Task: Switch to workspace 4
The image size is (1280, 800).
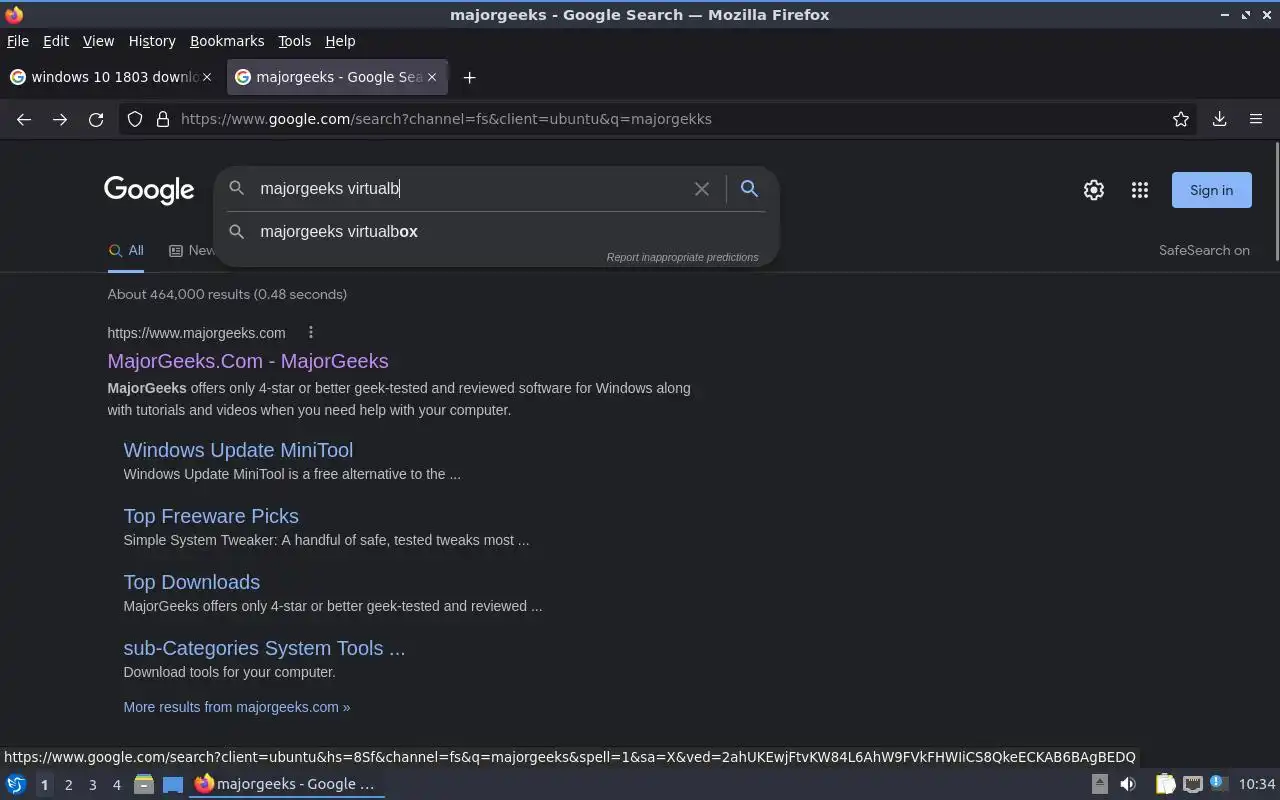Action: (x=116, y=785)
